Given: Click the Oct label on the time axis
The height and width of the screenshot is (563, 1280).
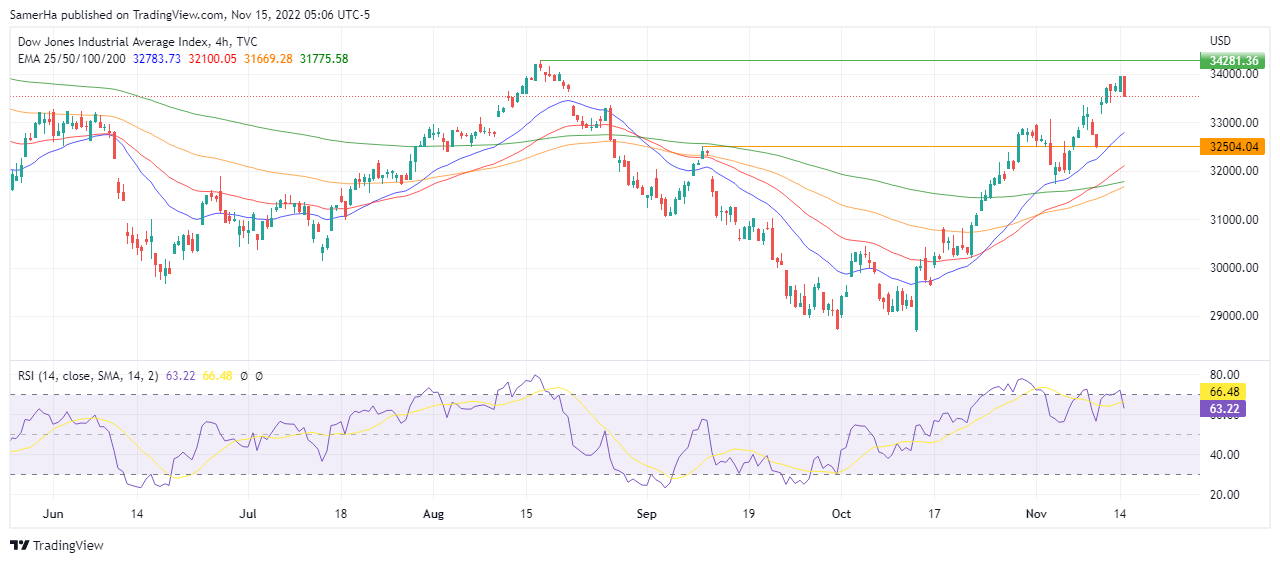Looking at the screenshot, I should pos(840,513).
